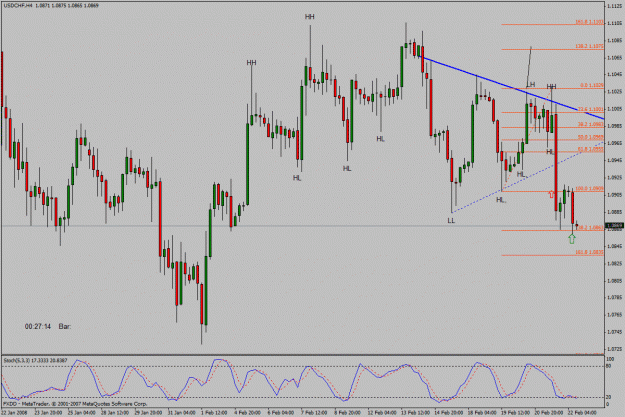The image size is (625, 417).
Task: Click the 20 Feb 20:00 time label
Action: [x=549, y=413]
